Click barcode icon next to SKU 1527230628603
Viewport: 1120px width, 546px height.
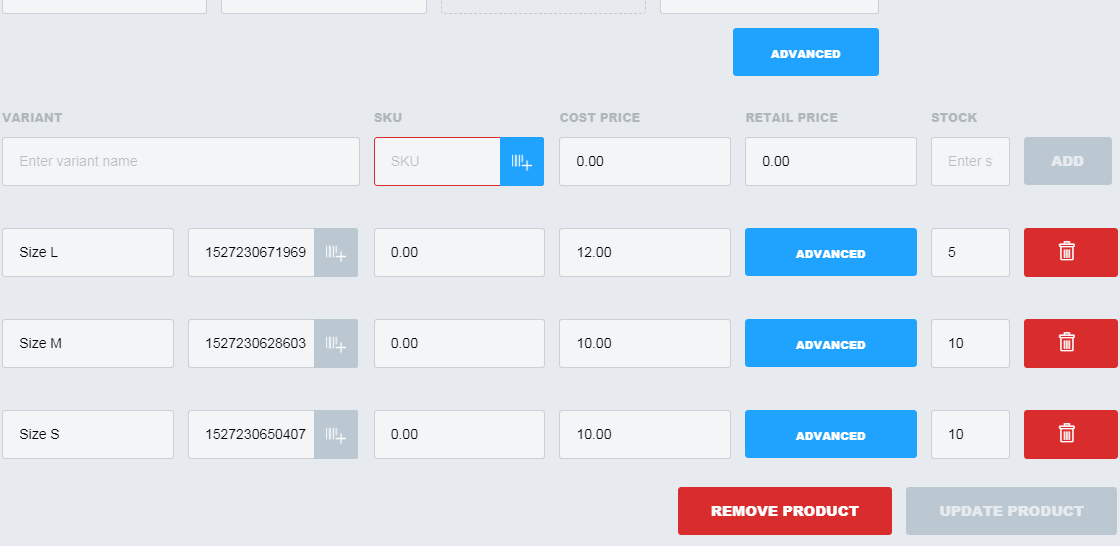336,343
